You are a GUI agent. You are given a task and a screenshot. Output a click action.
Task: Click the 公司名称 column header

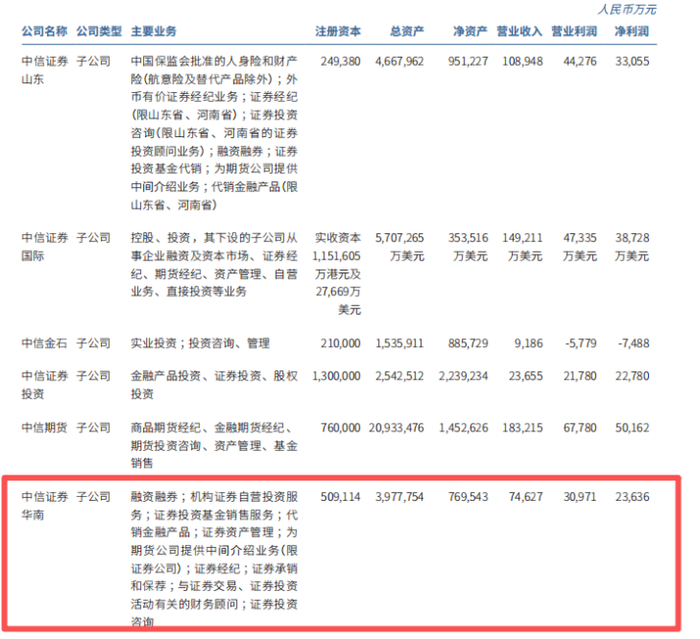(44, 31)
